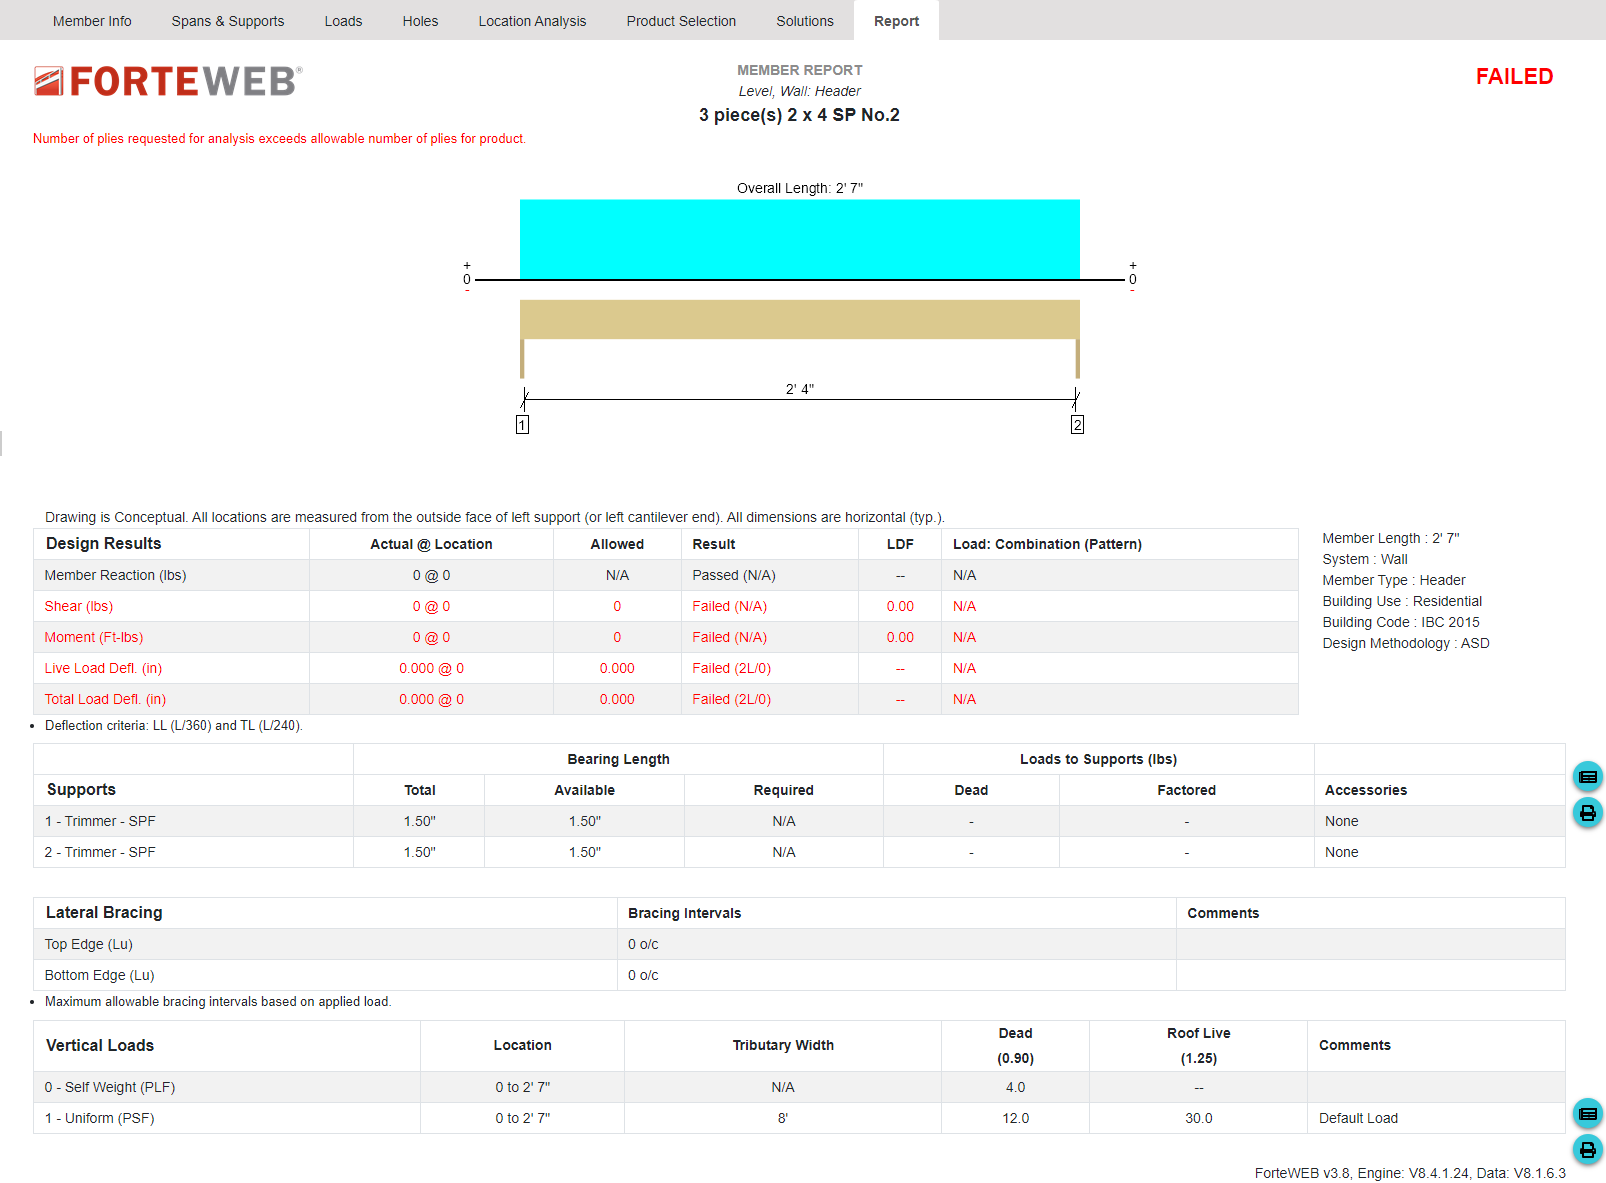The image size is (1606, 1183).
Task: Click the '1 - Trimmer - SPF' support row
Action: point(799,821)
